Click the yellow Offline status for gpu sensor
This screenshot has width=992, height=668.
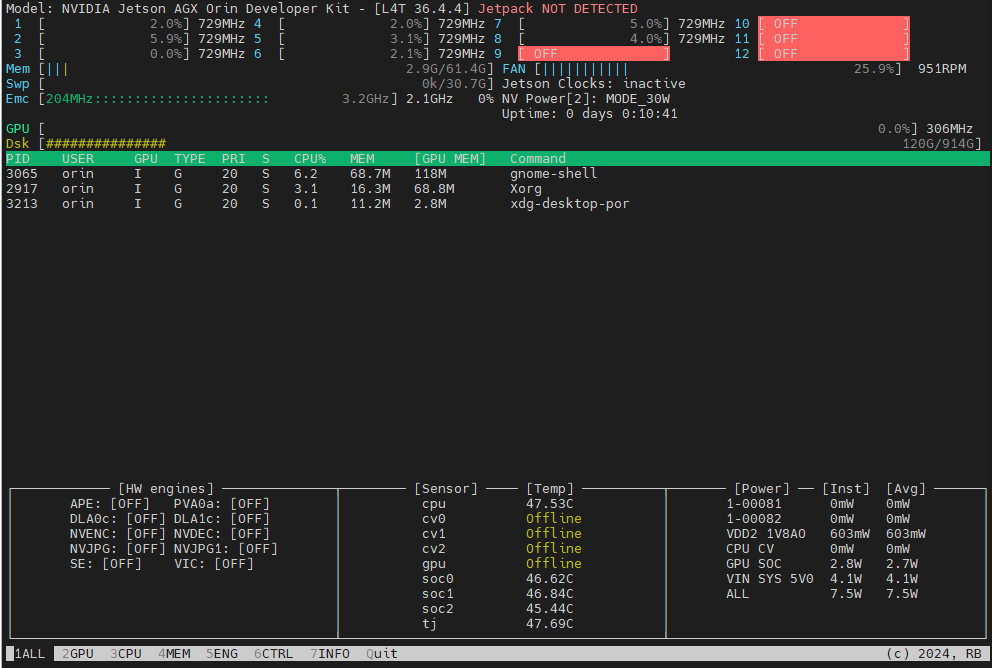pos(554,564)
